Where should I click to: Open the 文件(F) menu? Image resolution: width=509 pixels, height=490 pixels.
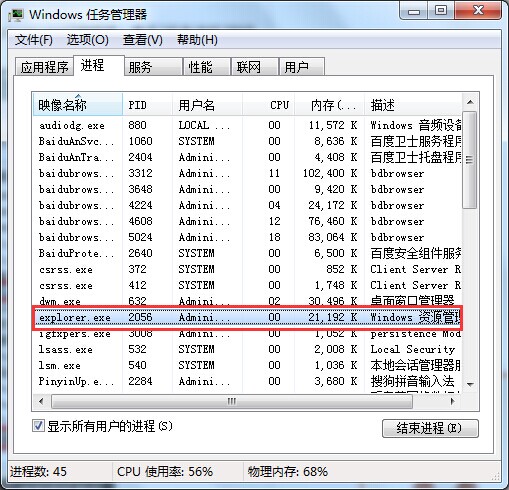point(34,40)
